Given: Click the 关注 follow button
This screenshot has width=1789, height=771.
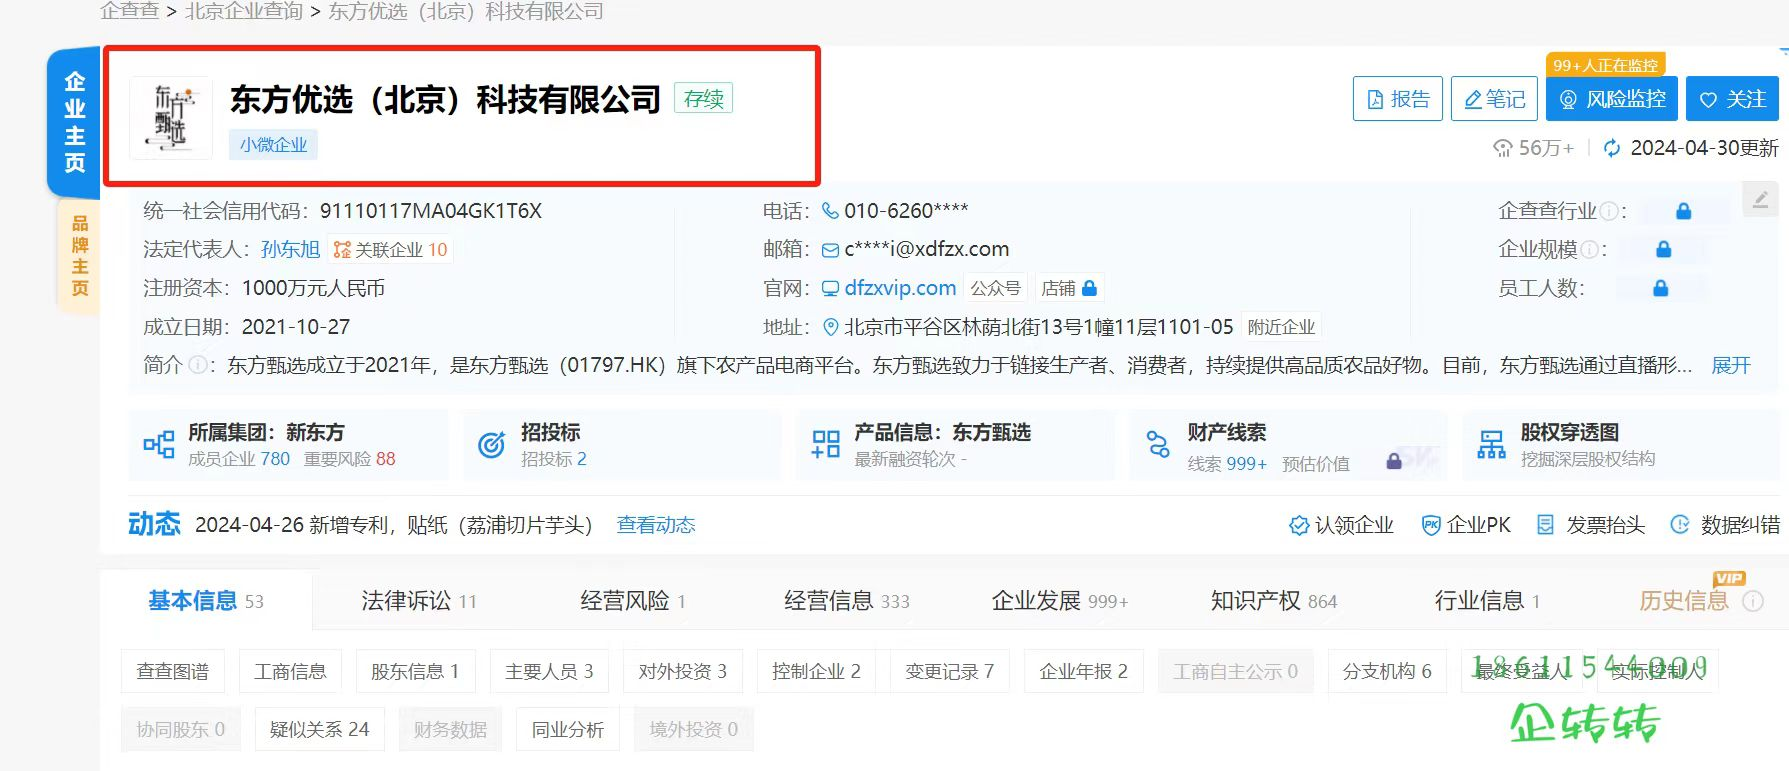Looking at the screenshot, I should [x=1732, y=99].
